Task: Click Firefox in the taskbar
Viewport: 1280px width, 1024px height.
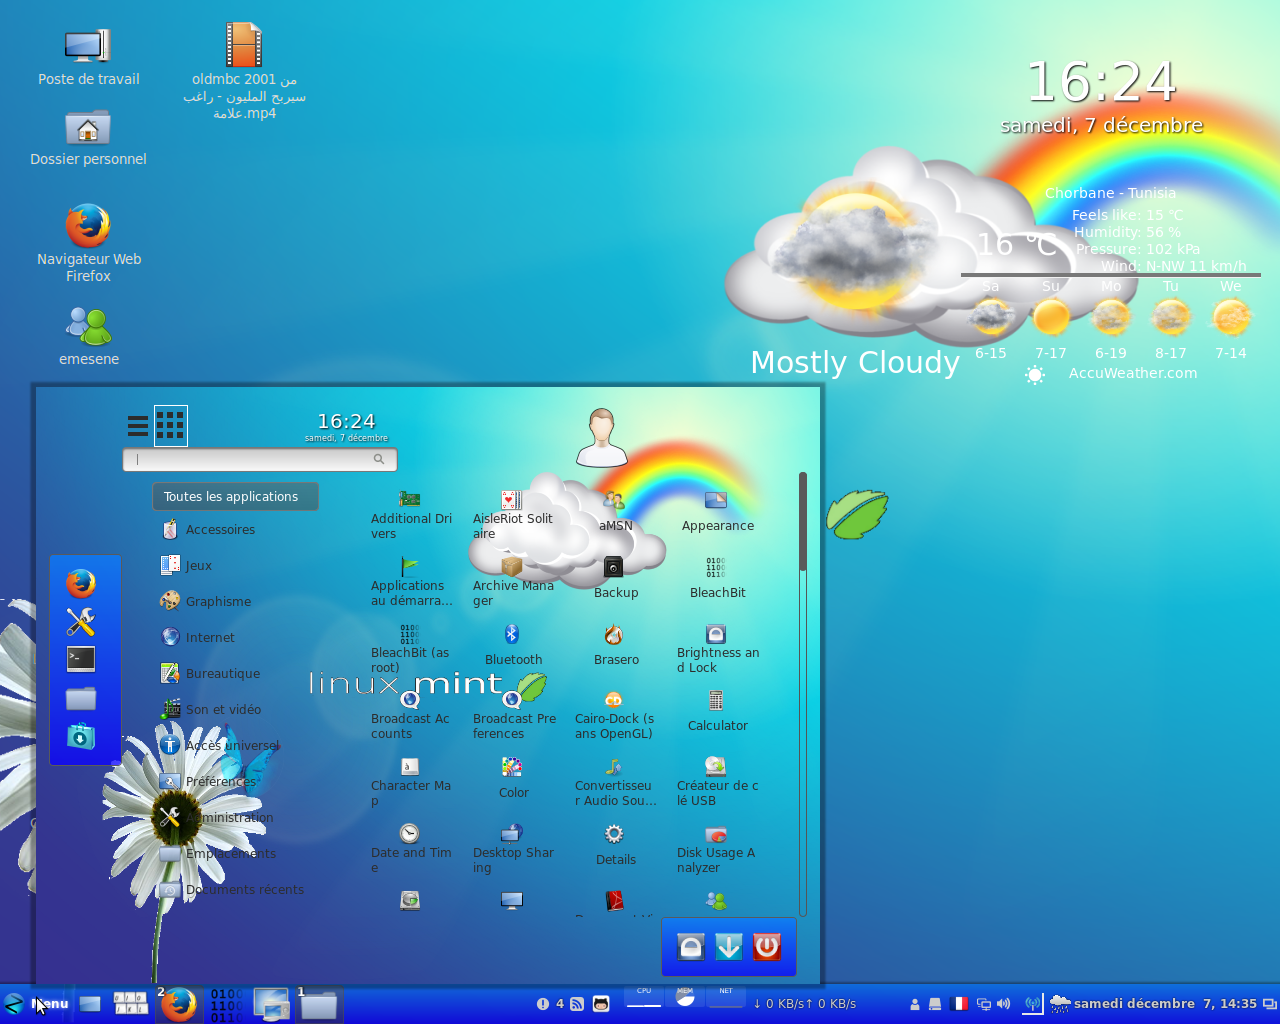Action: [x=179, y=1004]
